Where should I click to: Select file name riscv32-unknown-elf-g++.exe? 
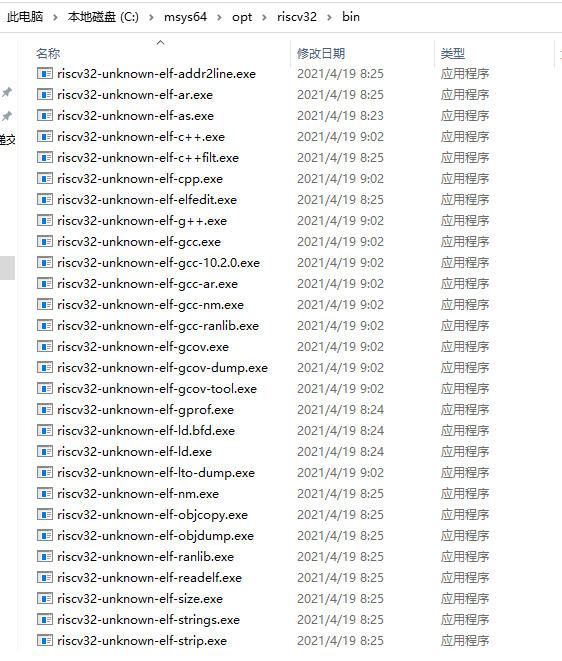pos(142,221)
